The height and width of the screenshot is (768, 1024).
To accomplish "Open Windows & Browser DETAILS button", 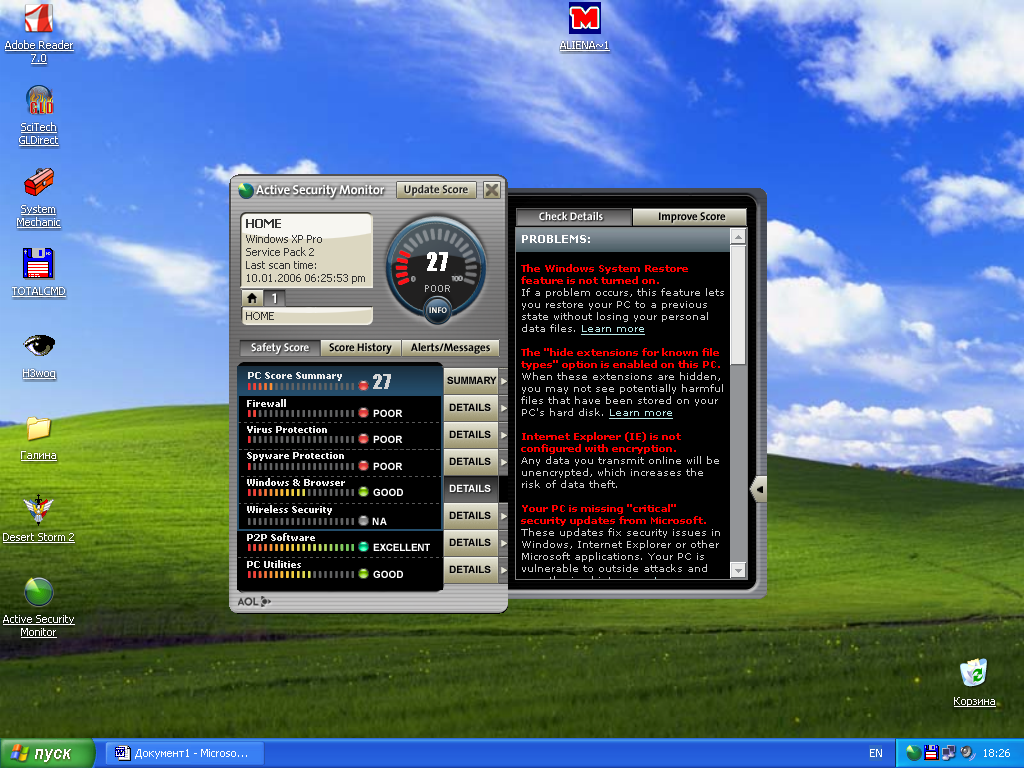I will click(471, 488).
